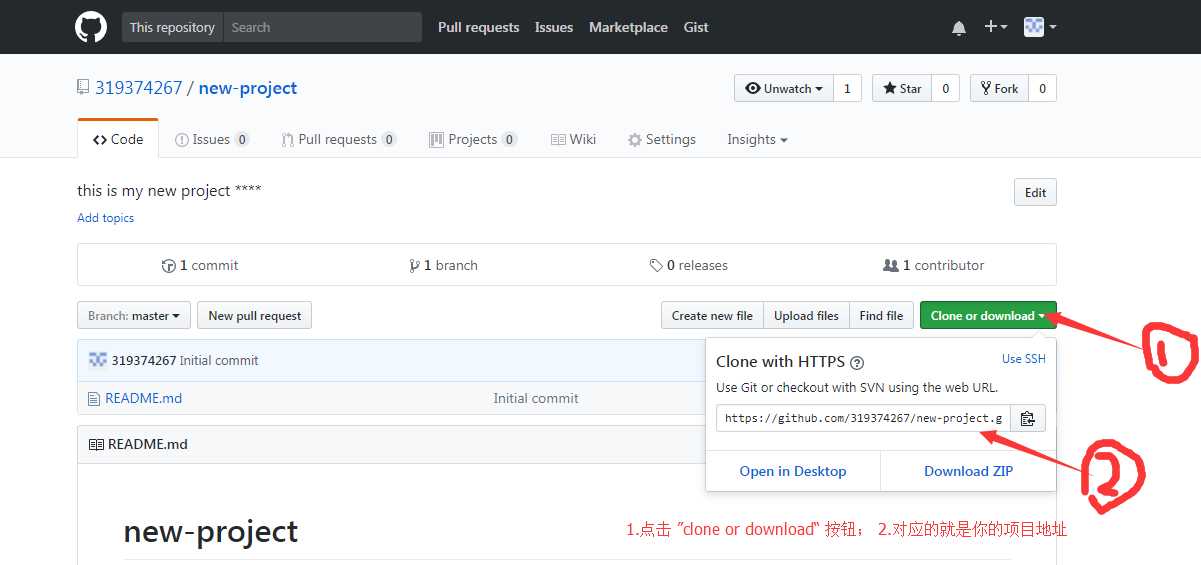Fork the repository
Screen dimensions: 1201x565
pyautogui.click(x=999, y=88)
